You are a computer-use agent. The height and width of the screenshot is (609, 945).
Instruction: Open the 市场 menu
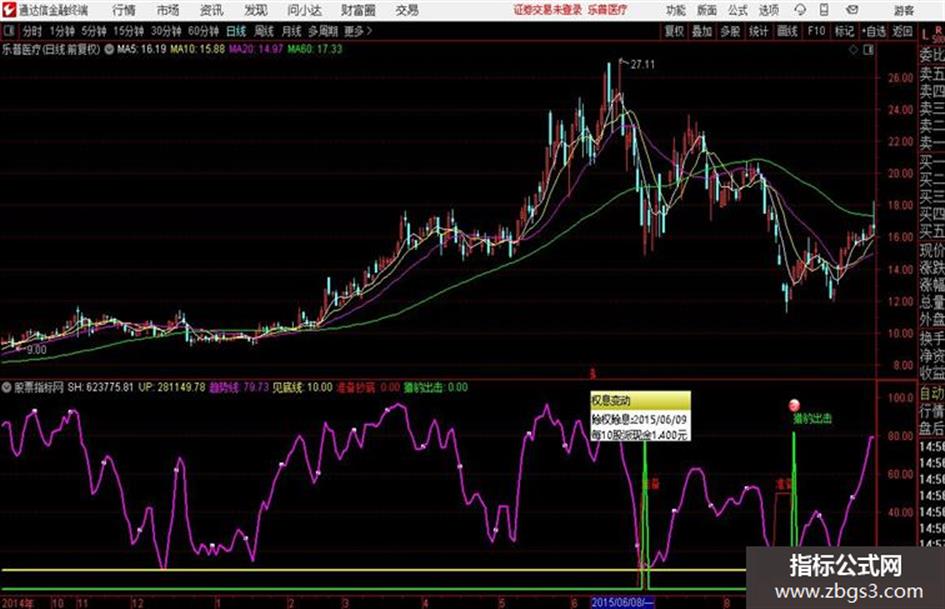[168, 10]
